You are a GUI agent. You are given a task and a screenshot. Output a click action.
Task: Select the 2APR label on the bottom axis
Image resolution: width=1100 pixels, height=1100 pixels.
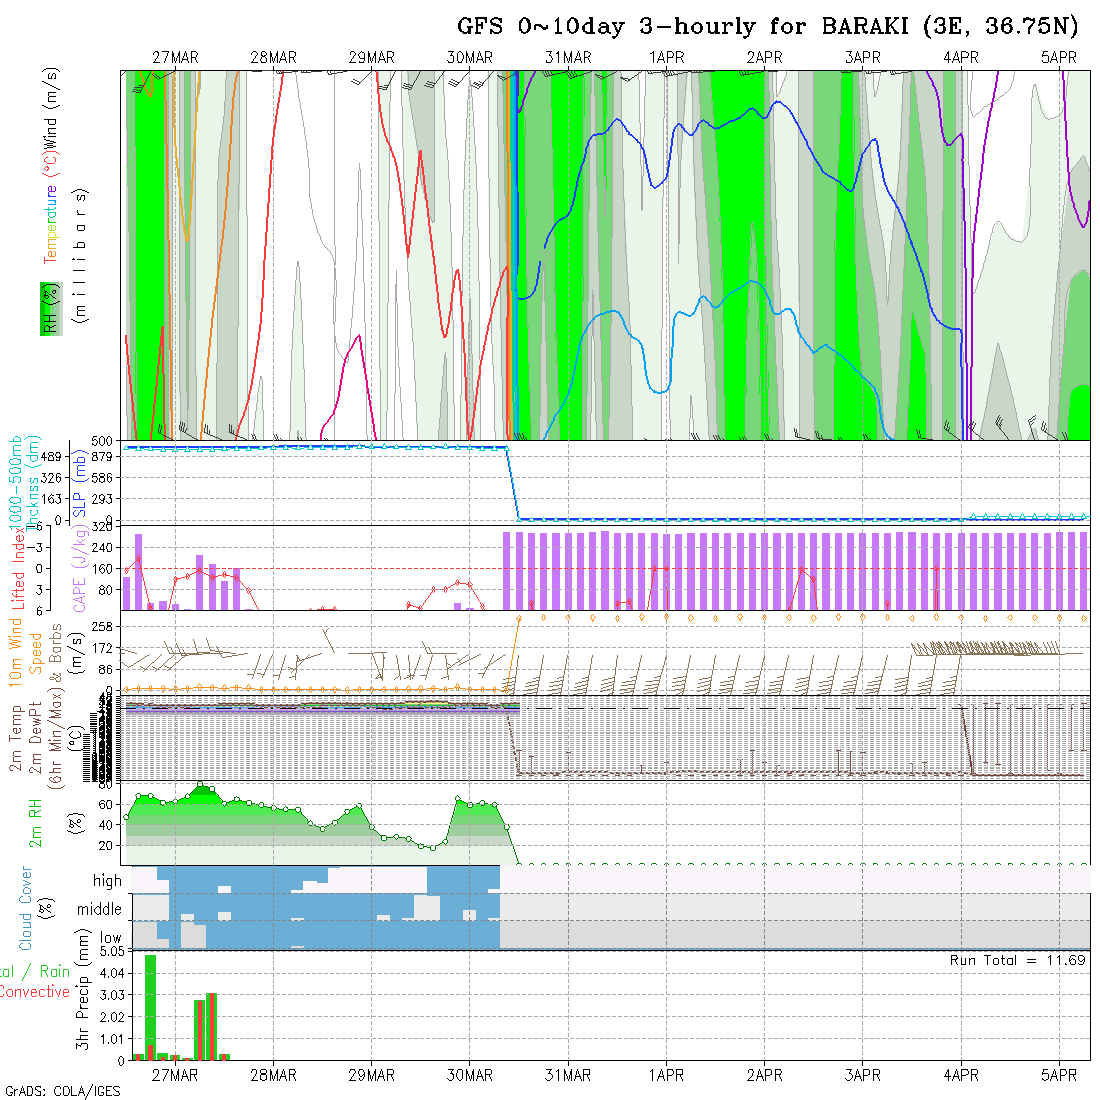[765, 1075]
